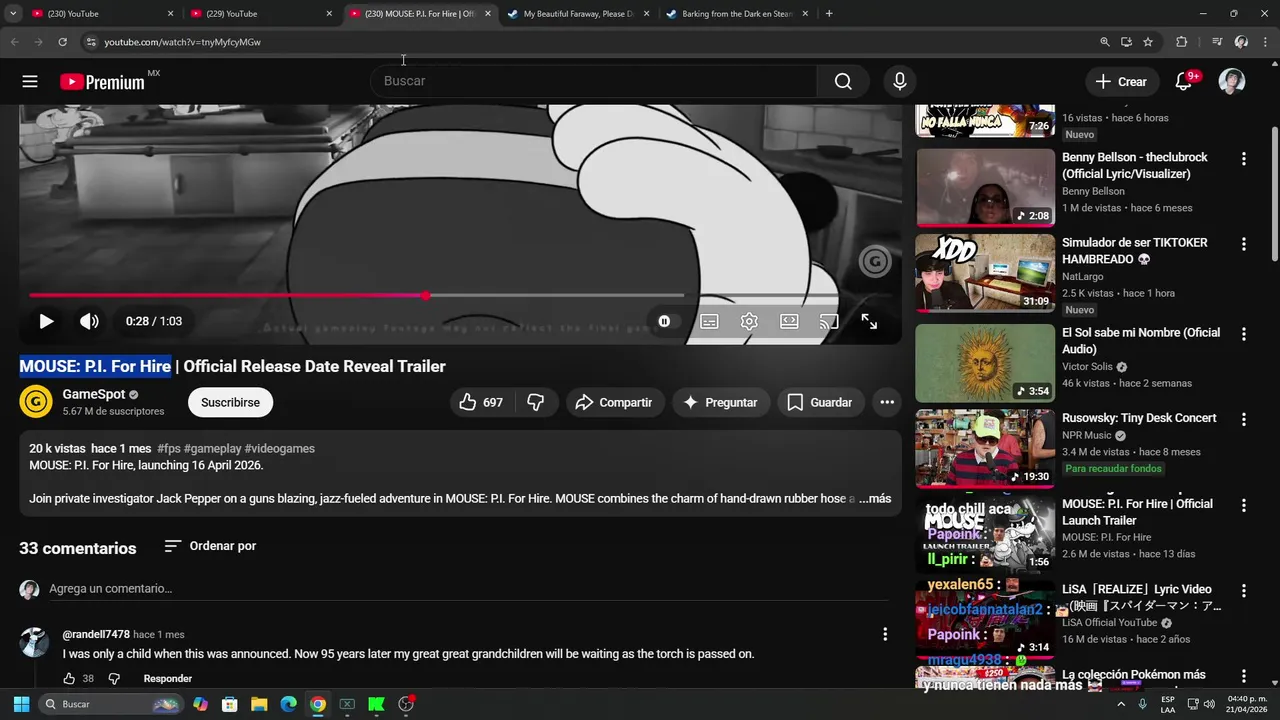Open the YouTube account avatar menu
The image size is (1280, 720).
tap(1232, 81)
